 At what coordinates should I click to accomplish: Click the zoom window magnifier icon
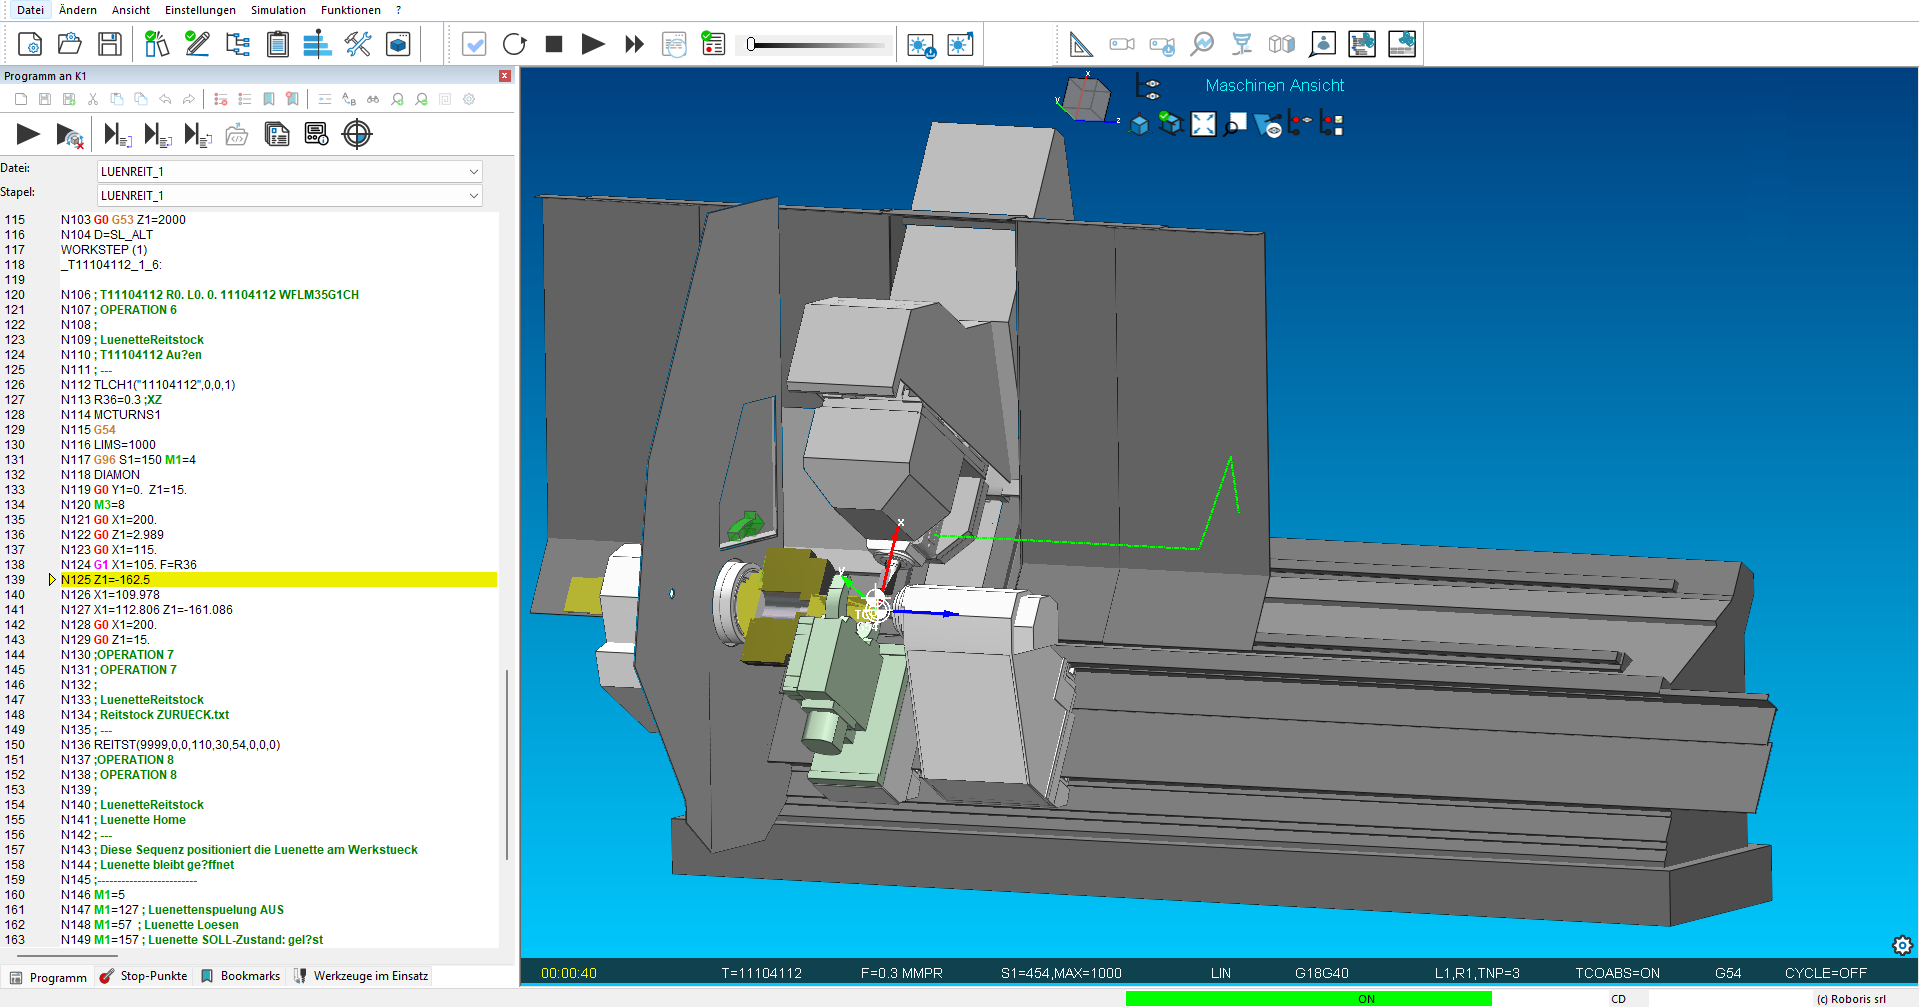[x=1235, y=124]
